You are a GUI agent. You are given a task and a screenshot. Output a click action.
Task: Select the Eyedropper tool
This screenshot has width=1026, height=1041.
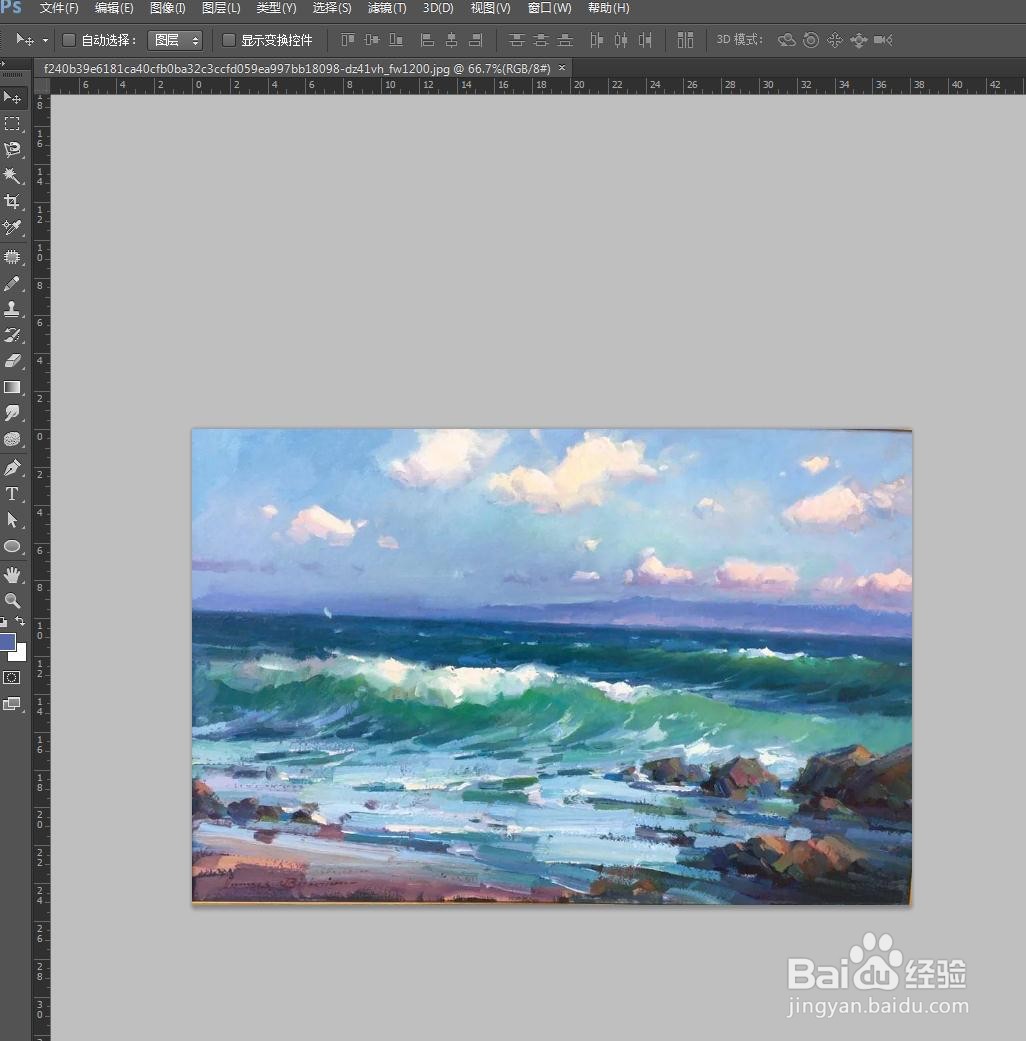(12, 228)
